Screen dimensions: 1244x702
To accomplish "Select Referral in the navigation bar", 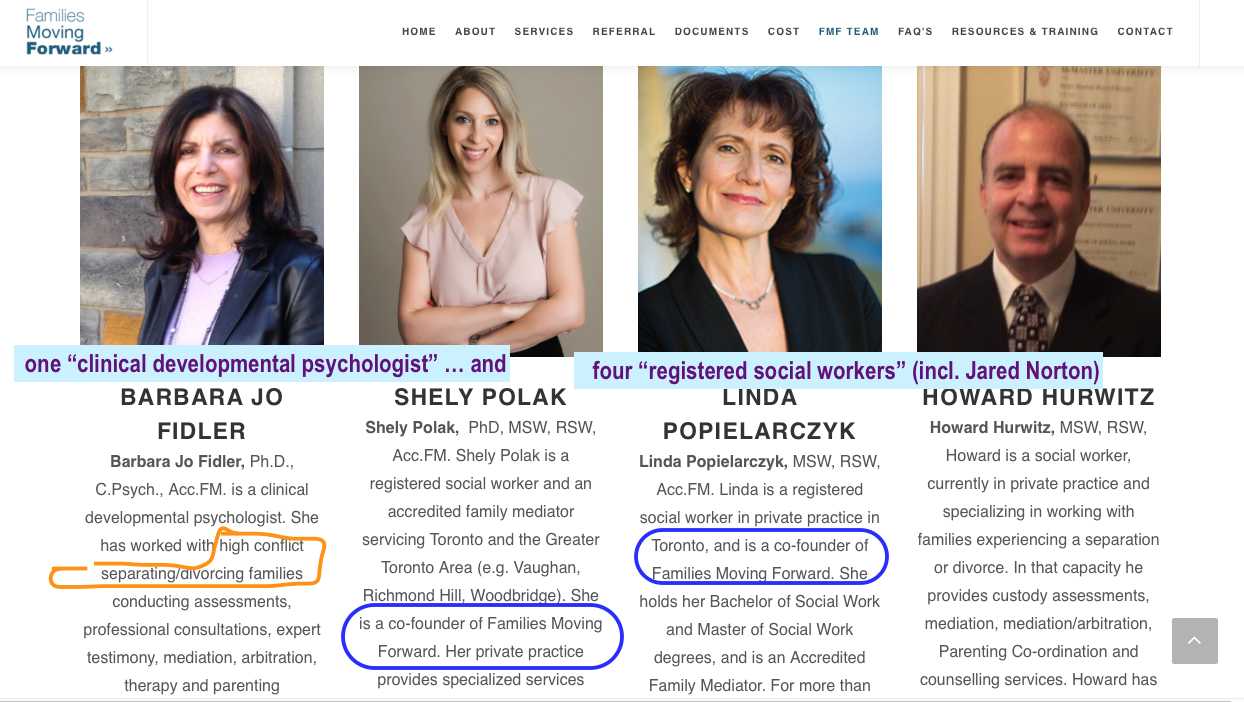I will point(624,32).
